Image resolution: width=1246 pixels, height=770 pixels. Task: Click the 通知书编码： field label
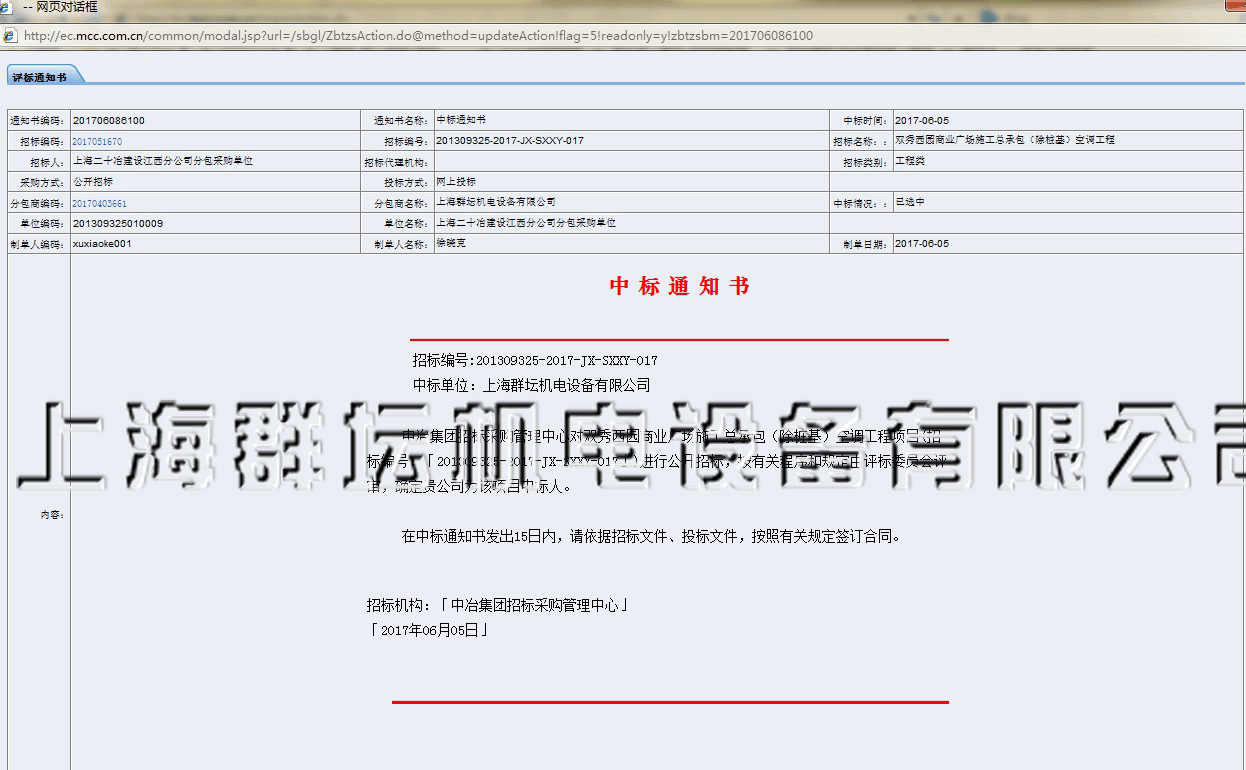[38, 121]
